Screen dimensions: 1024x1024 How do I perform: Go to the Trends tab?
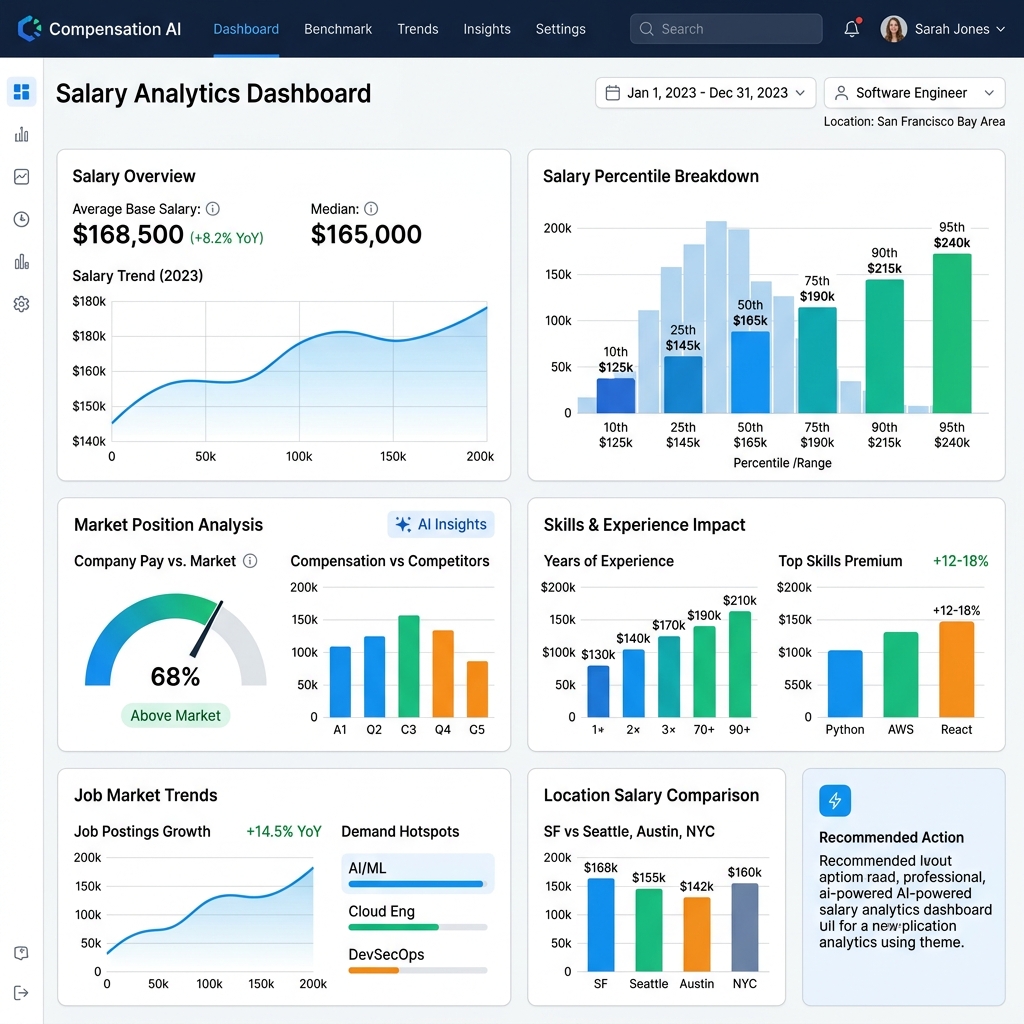tap(418, 29)
